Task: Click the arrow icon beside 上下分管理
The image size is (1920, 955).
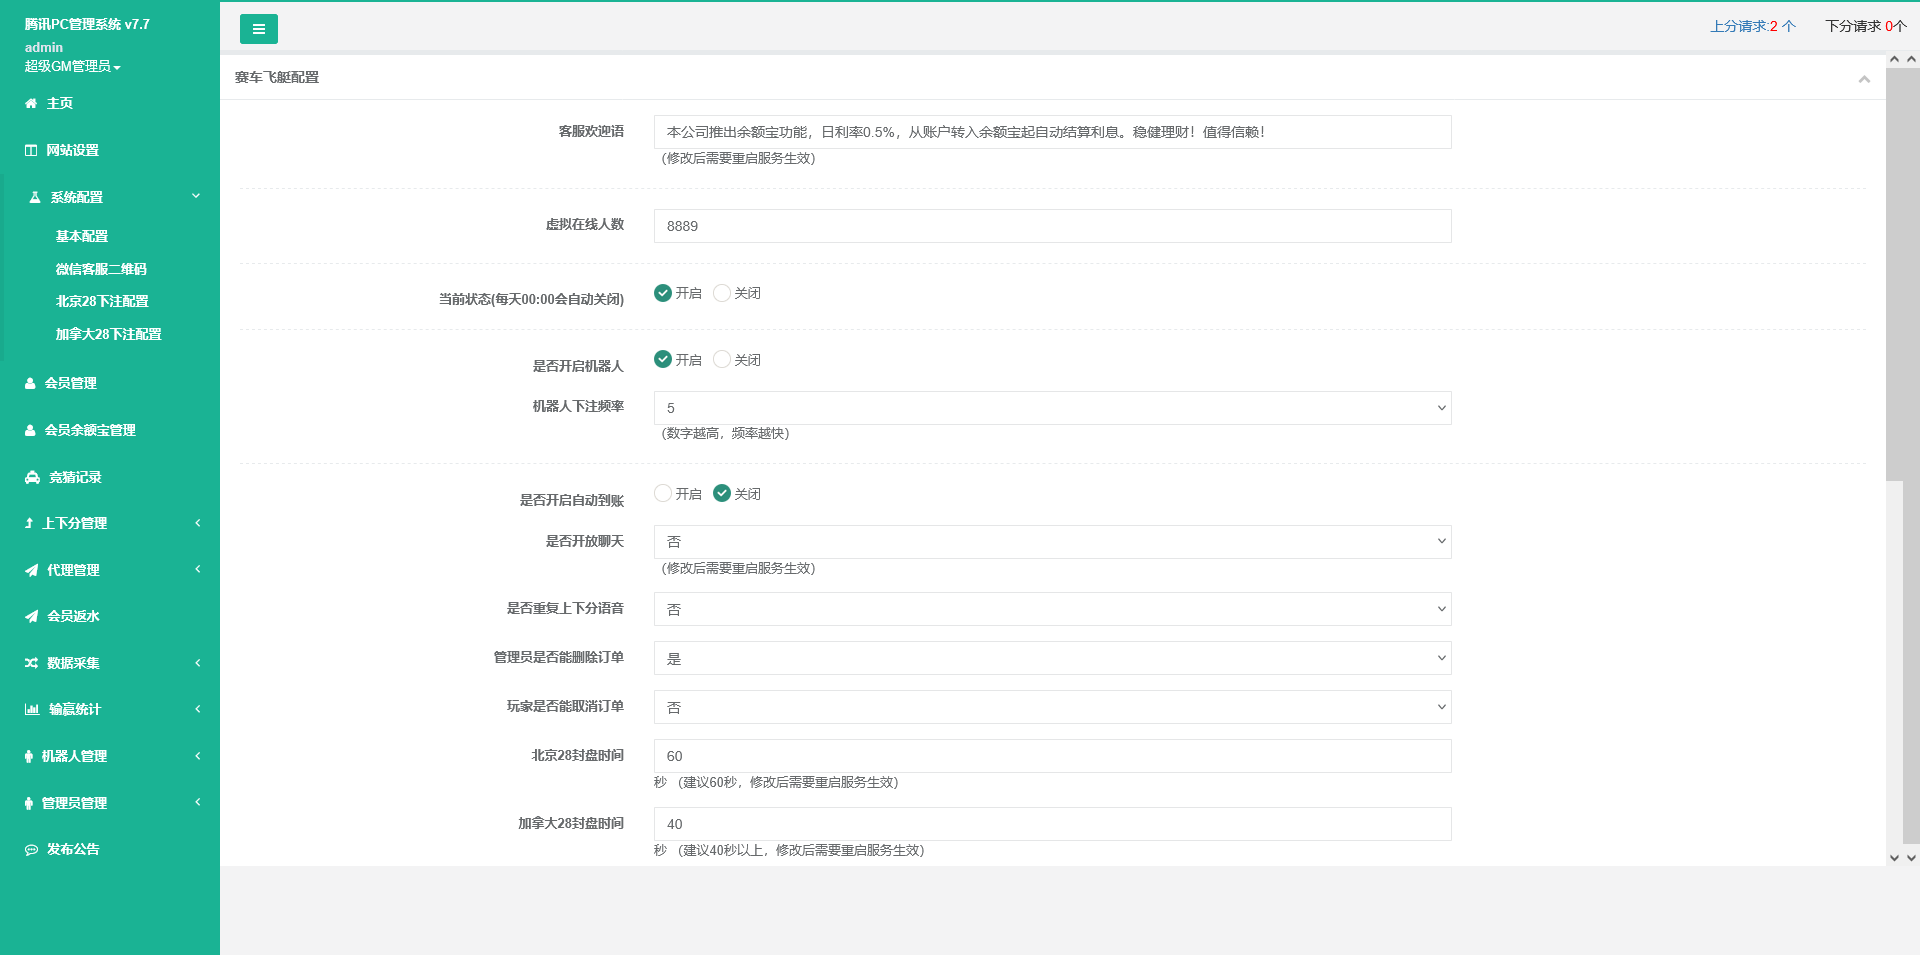Action: tap(29, 523)
